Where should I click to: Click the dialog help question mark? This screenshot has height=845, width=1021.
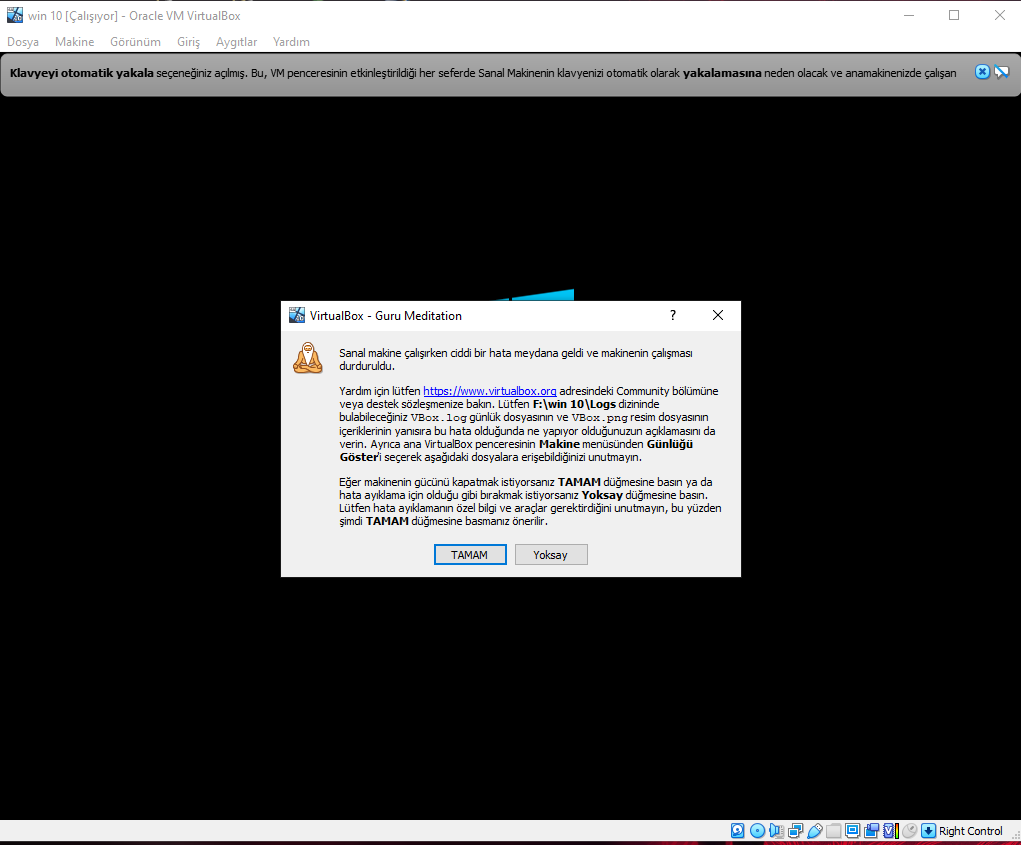tap(673, 315)
